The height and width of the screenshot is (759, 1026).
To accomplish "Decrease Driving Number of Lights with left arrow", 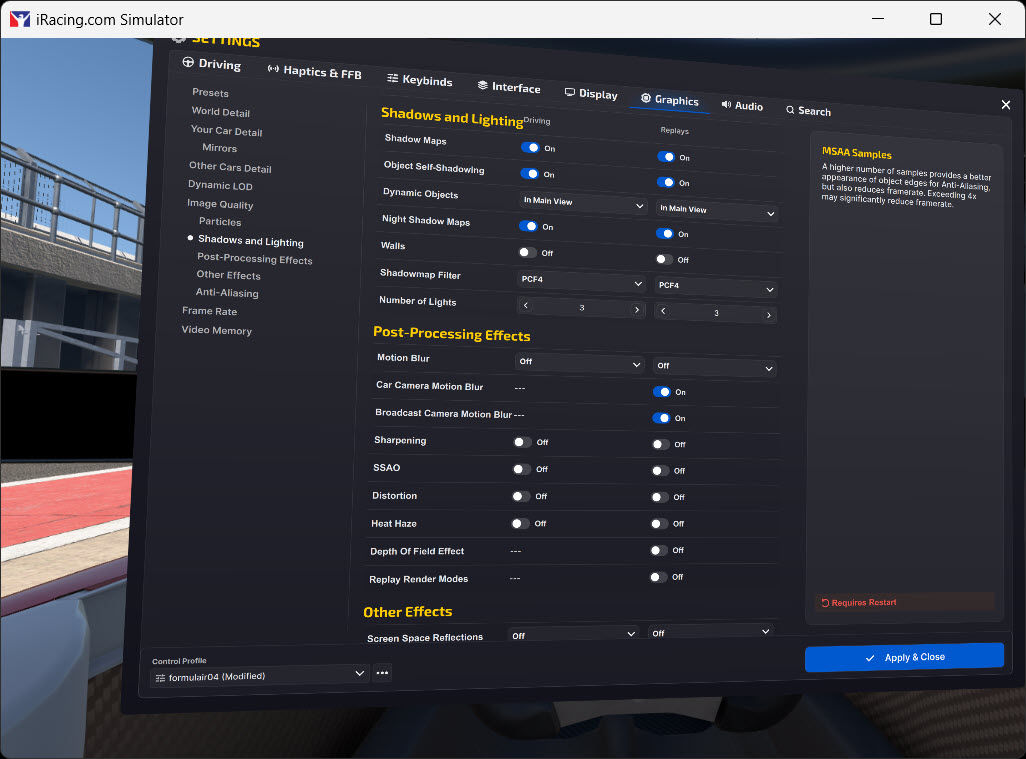I will 525,306.
